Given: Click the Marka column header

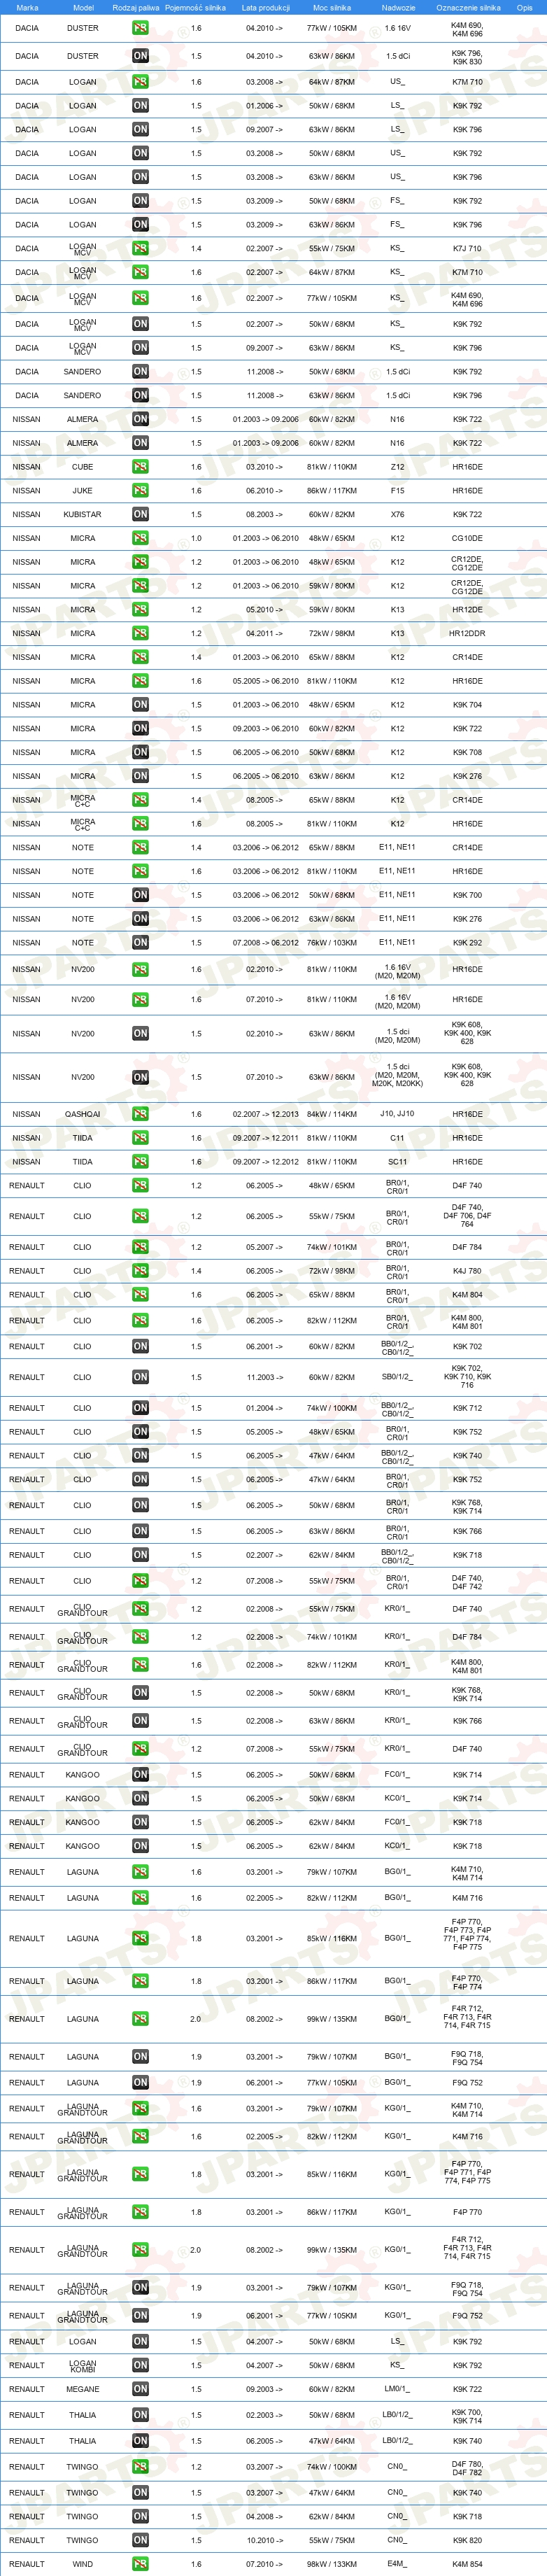Looking at the screenshot, I should (27, 7).
